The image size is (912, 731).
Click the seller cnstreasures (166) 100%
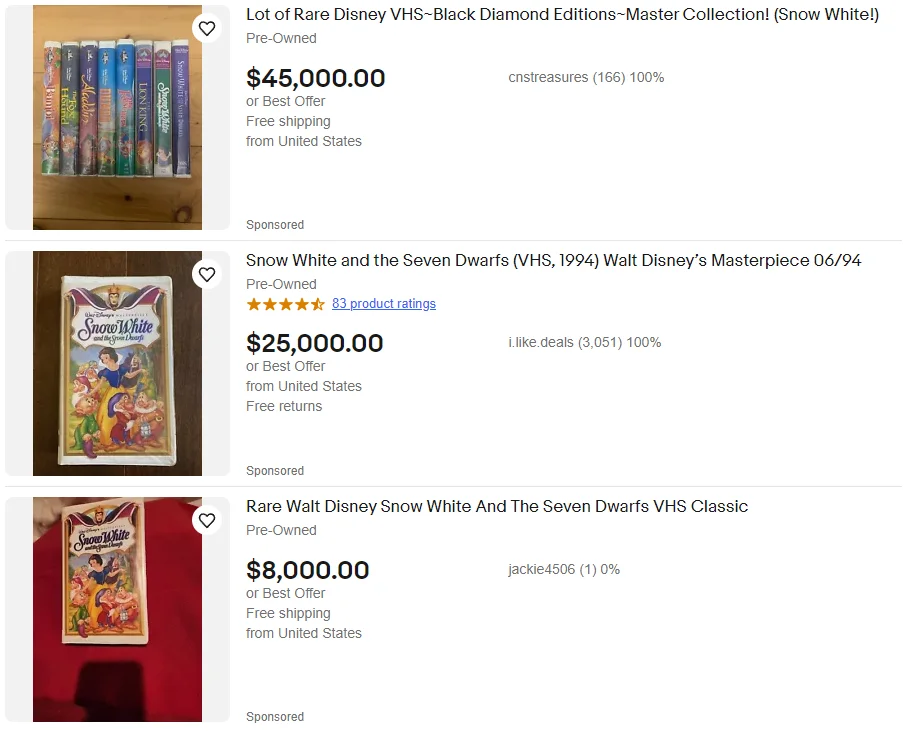[585, 78]
